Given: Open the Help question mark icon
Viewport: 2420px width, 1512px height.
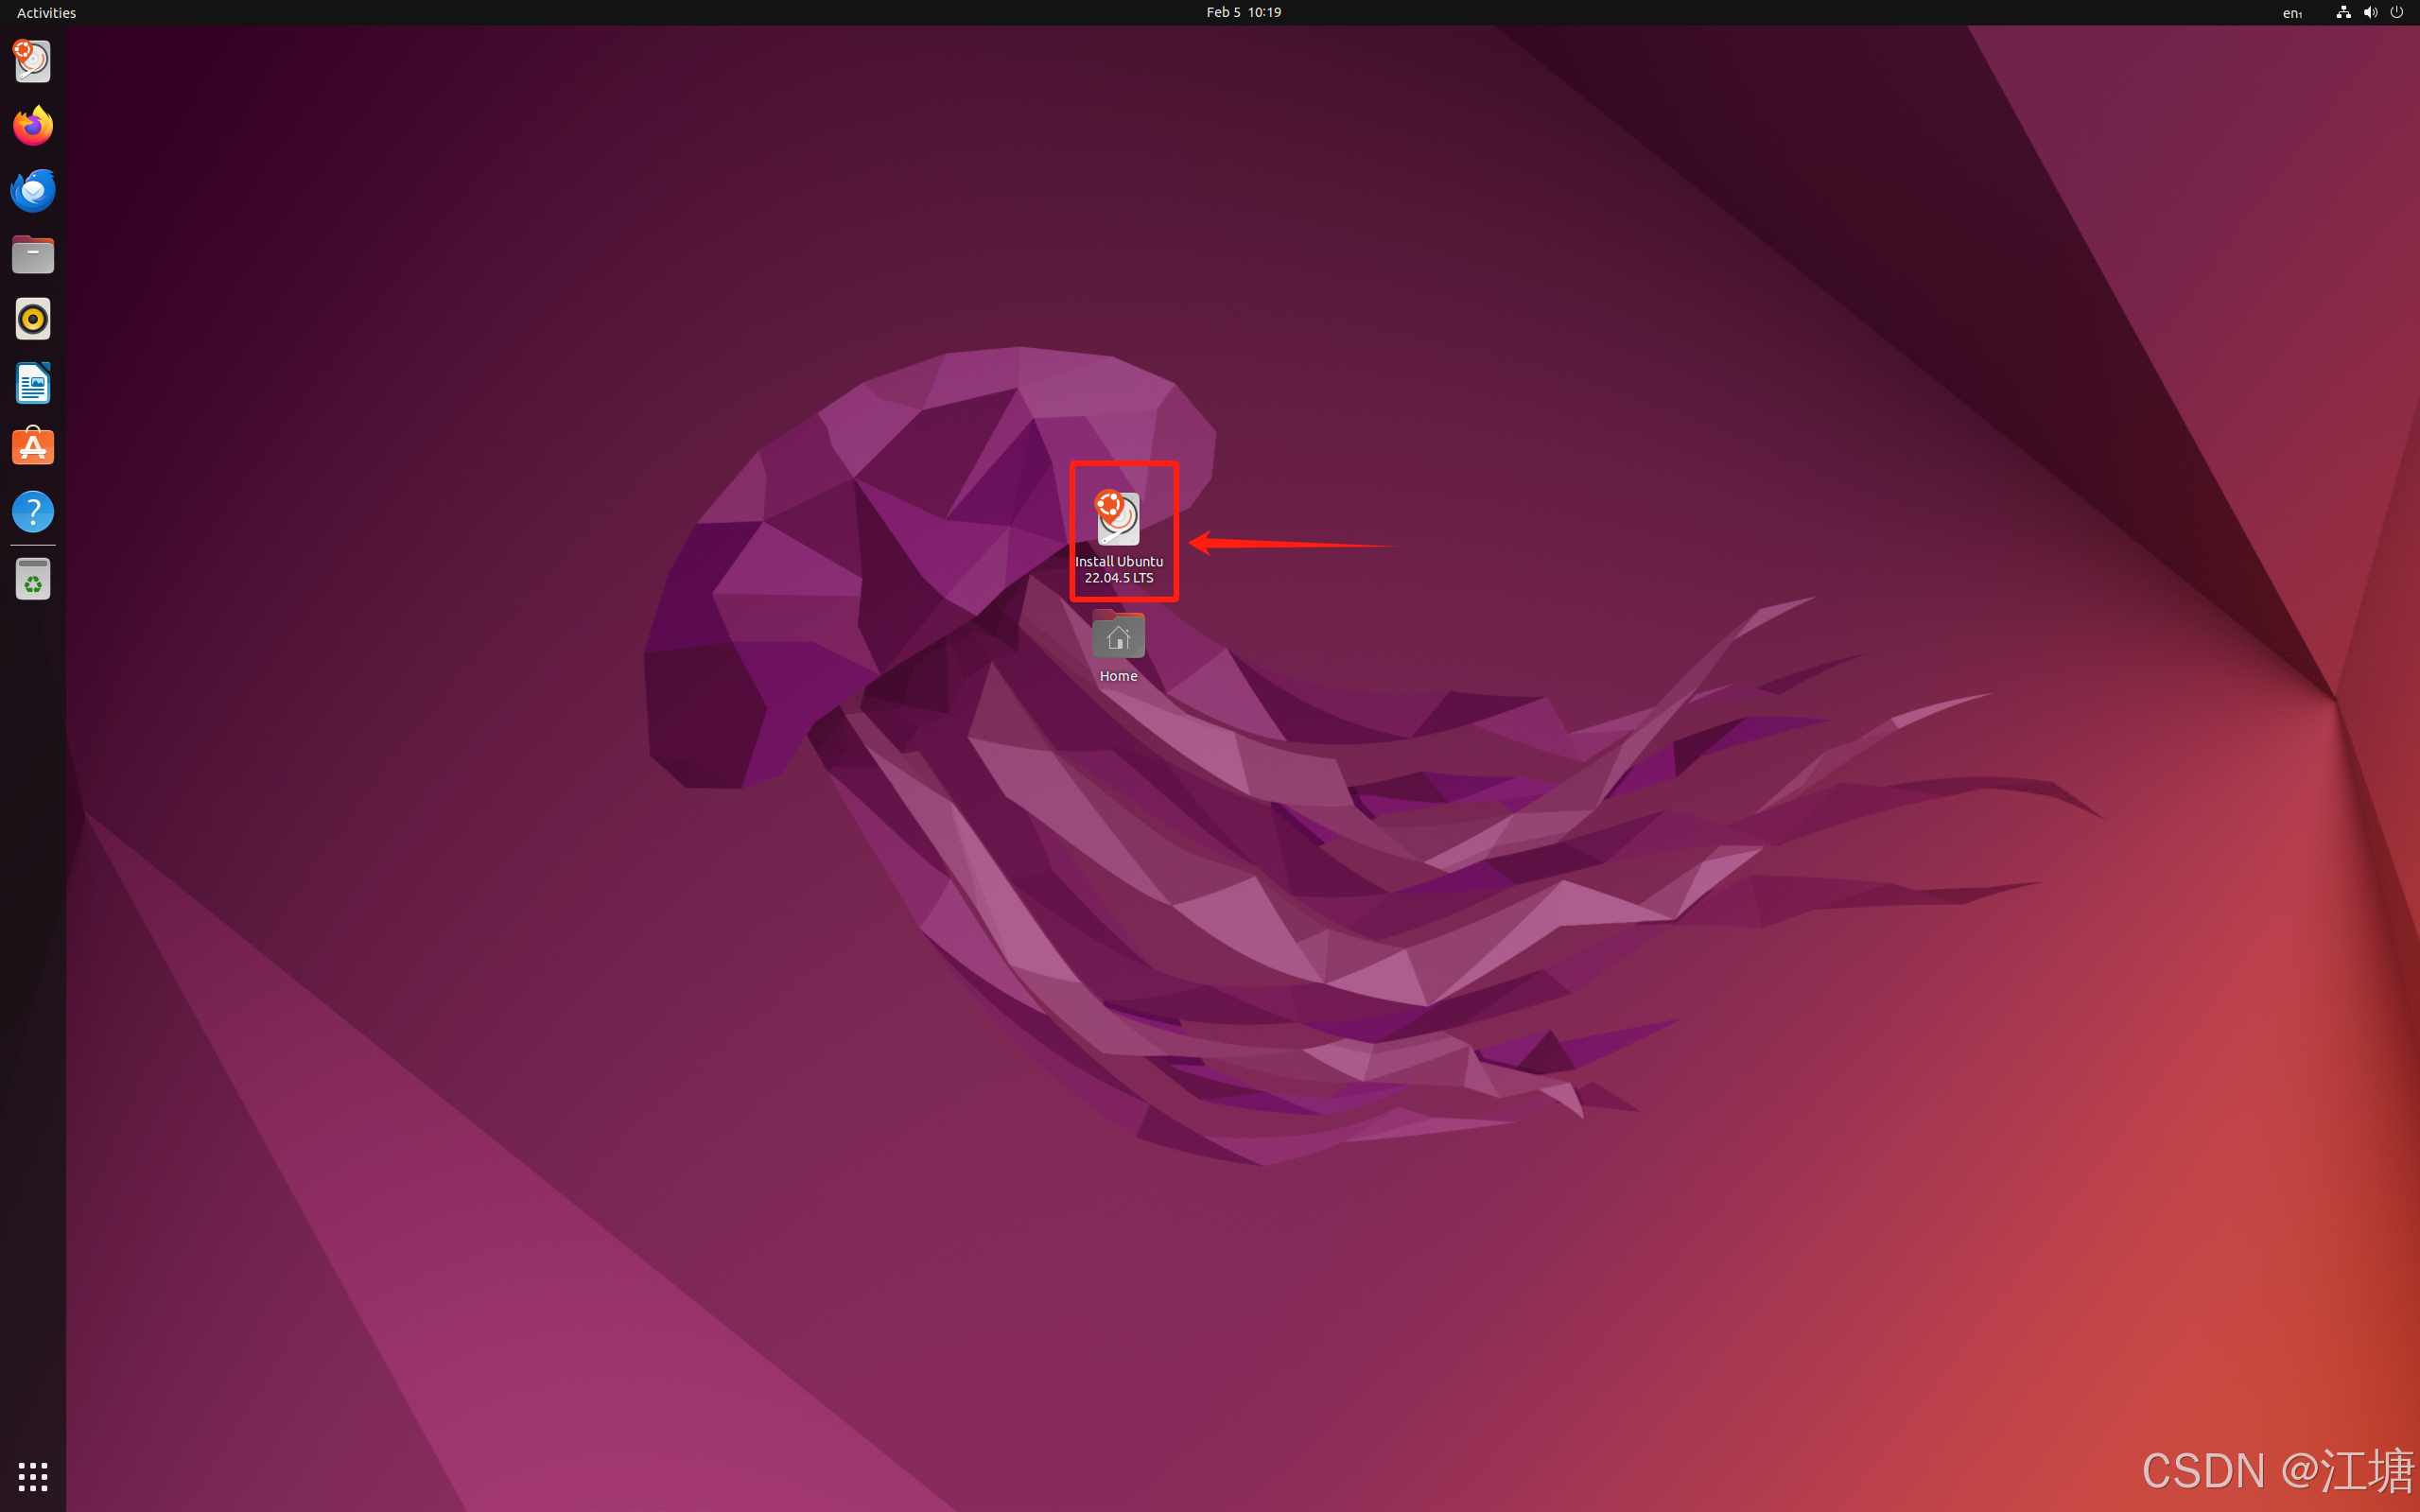Looking at the screenshot, I should point(33,512).
